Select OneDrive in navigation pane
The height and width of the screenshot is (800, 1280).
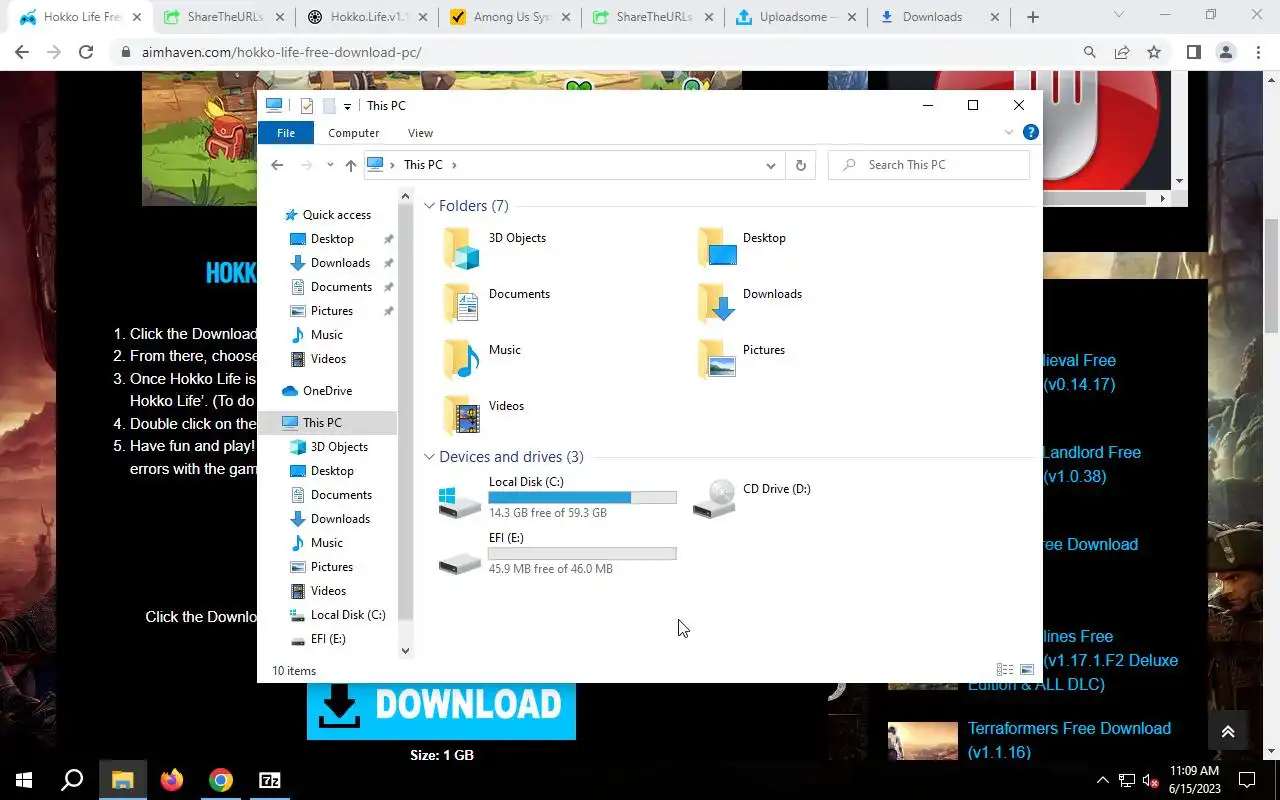[x=327, y=391]
